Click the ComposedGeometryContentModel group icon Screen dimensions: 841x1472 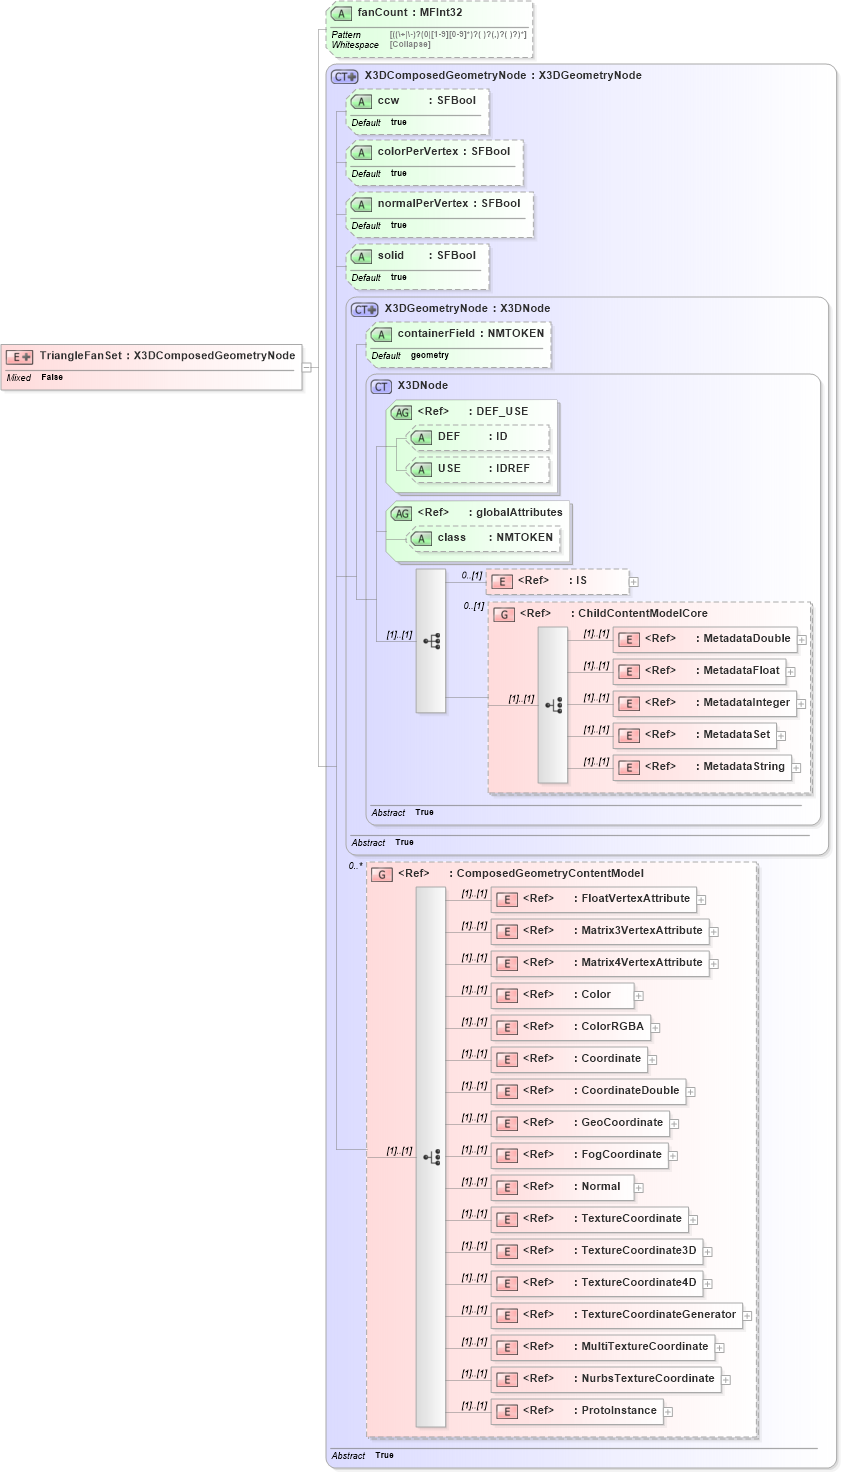(x=381, y=874)
